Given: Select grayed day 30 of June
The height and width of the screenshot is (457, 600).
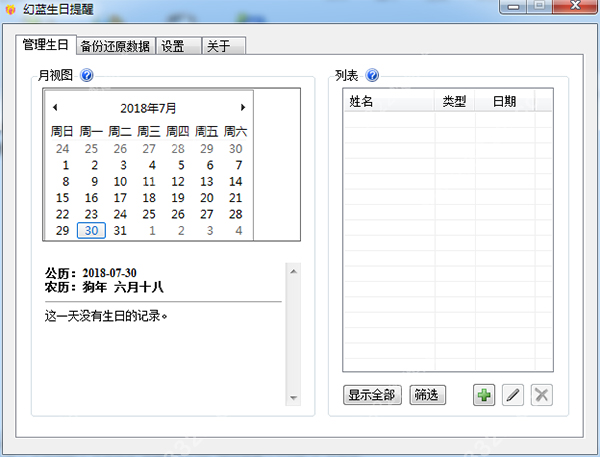Looking at the screenshot, I should click(235, 149).
